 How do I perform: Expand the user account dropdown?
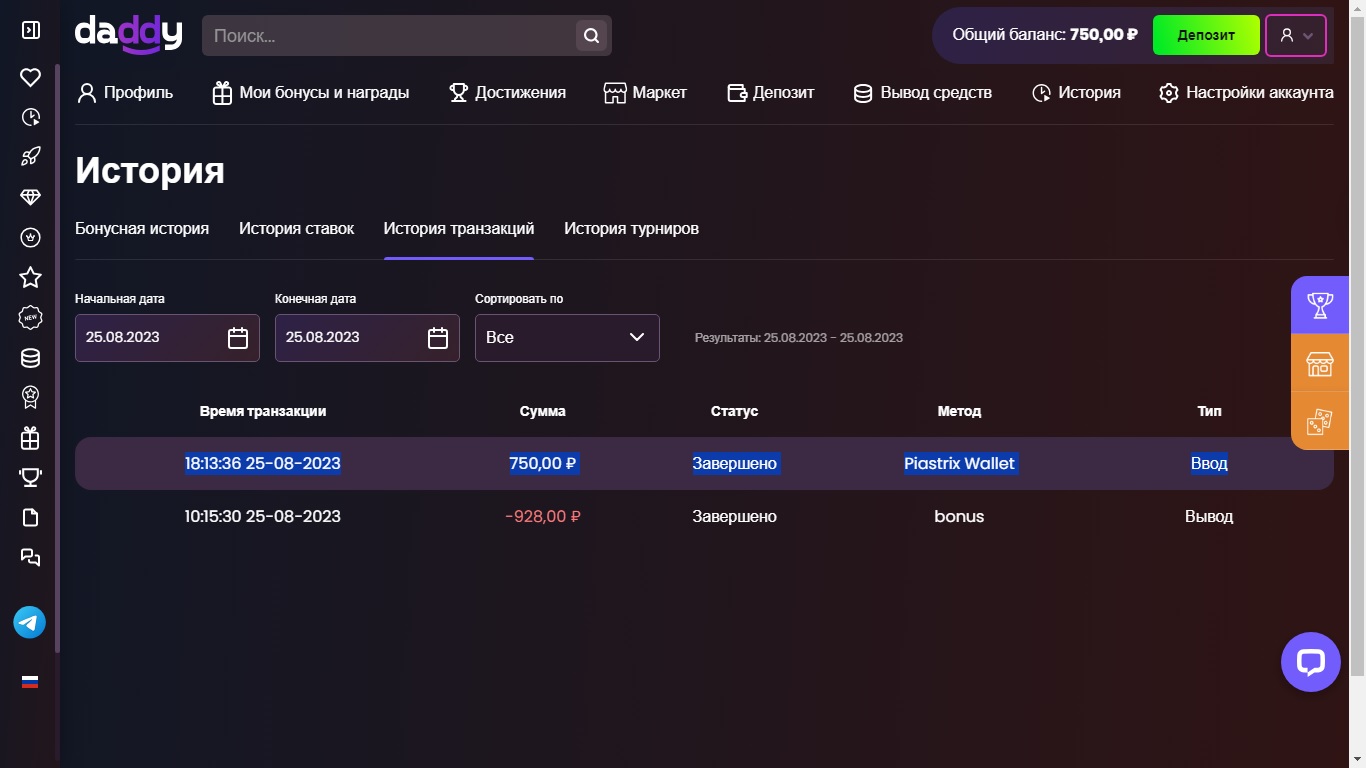coord(1296,35)
